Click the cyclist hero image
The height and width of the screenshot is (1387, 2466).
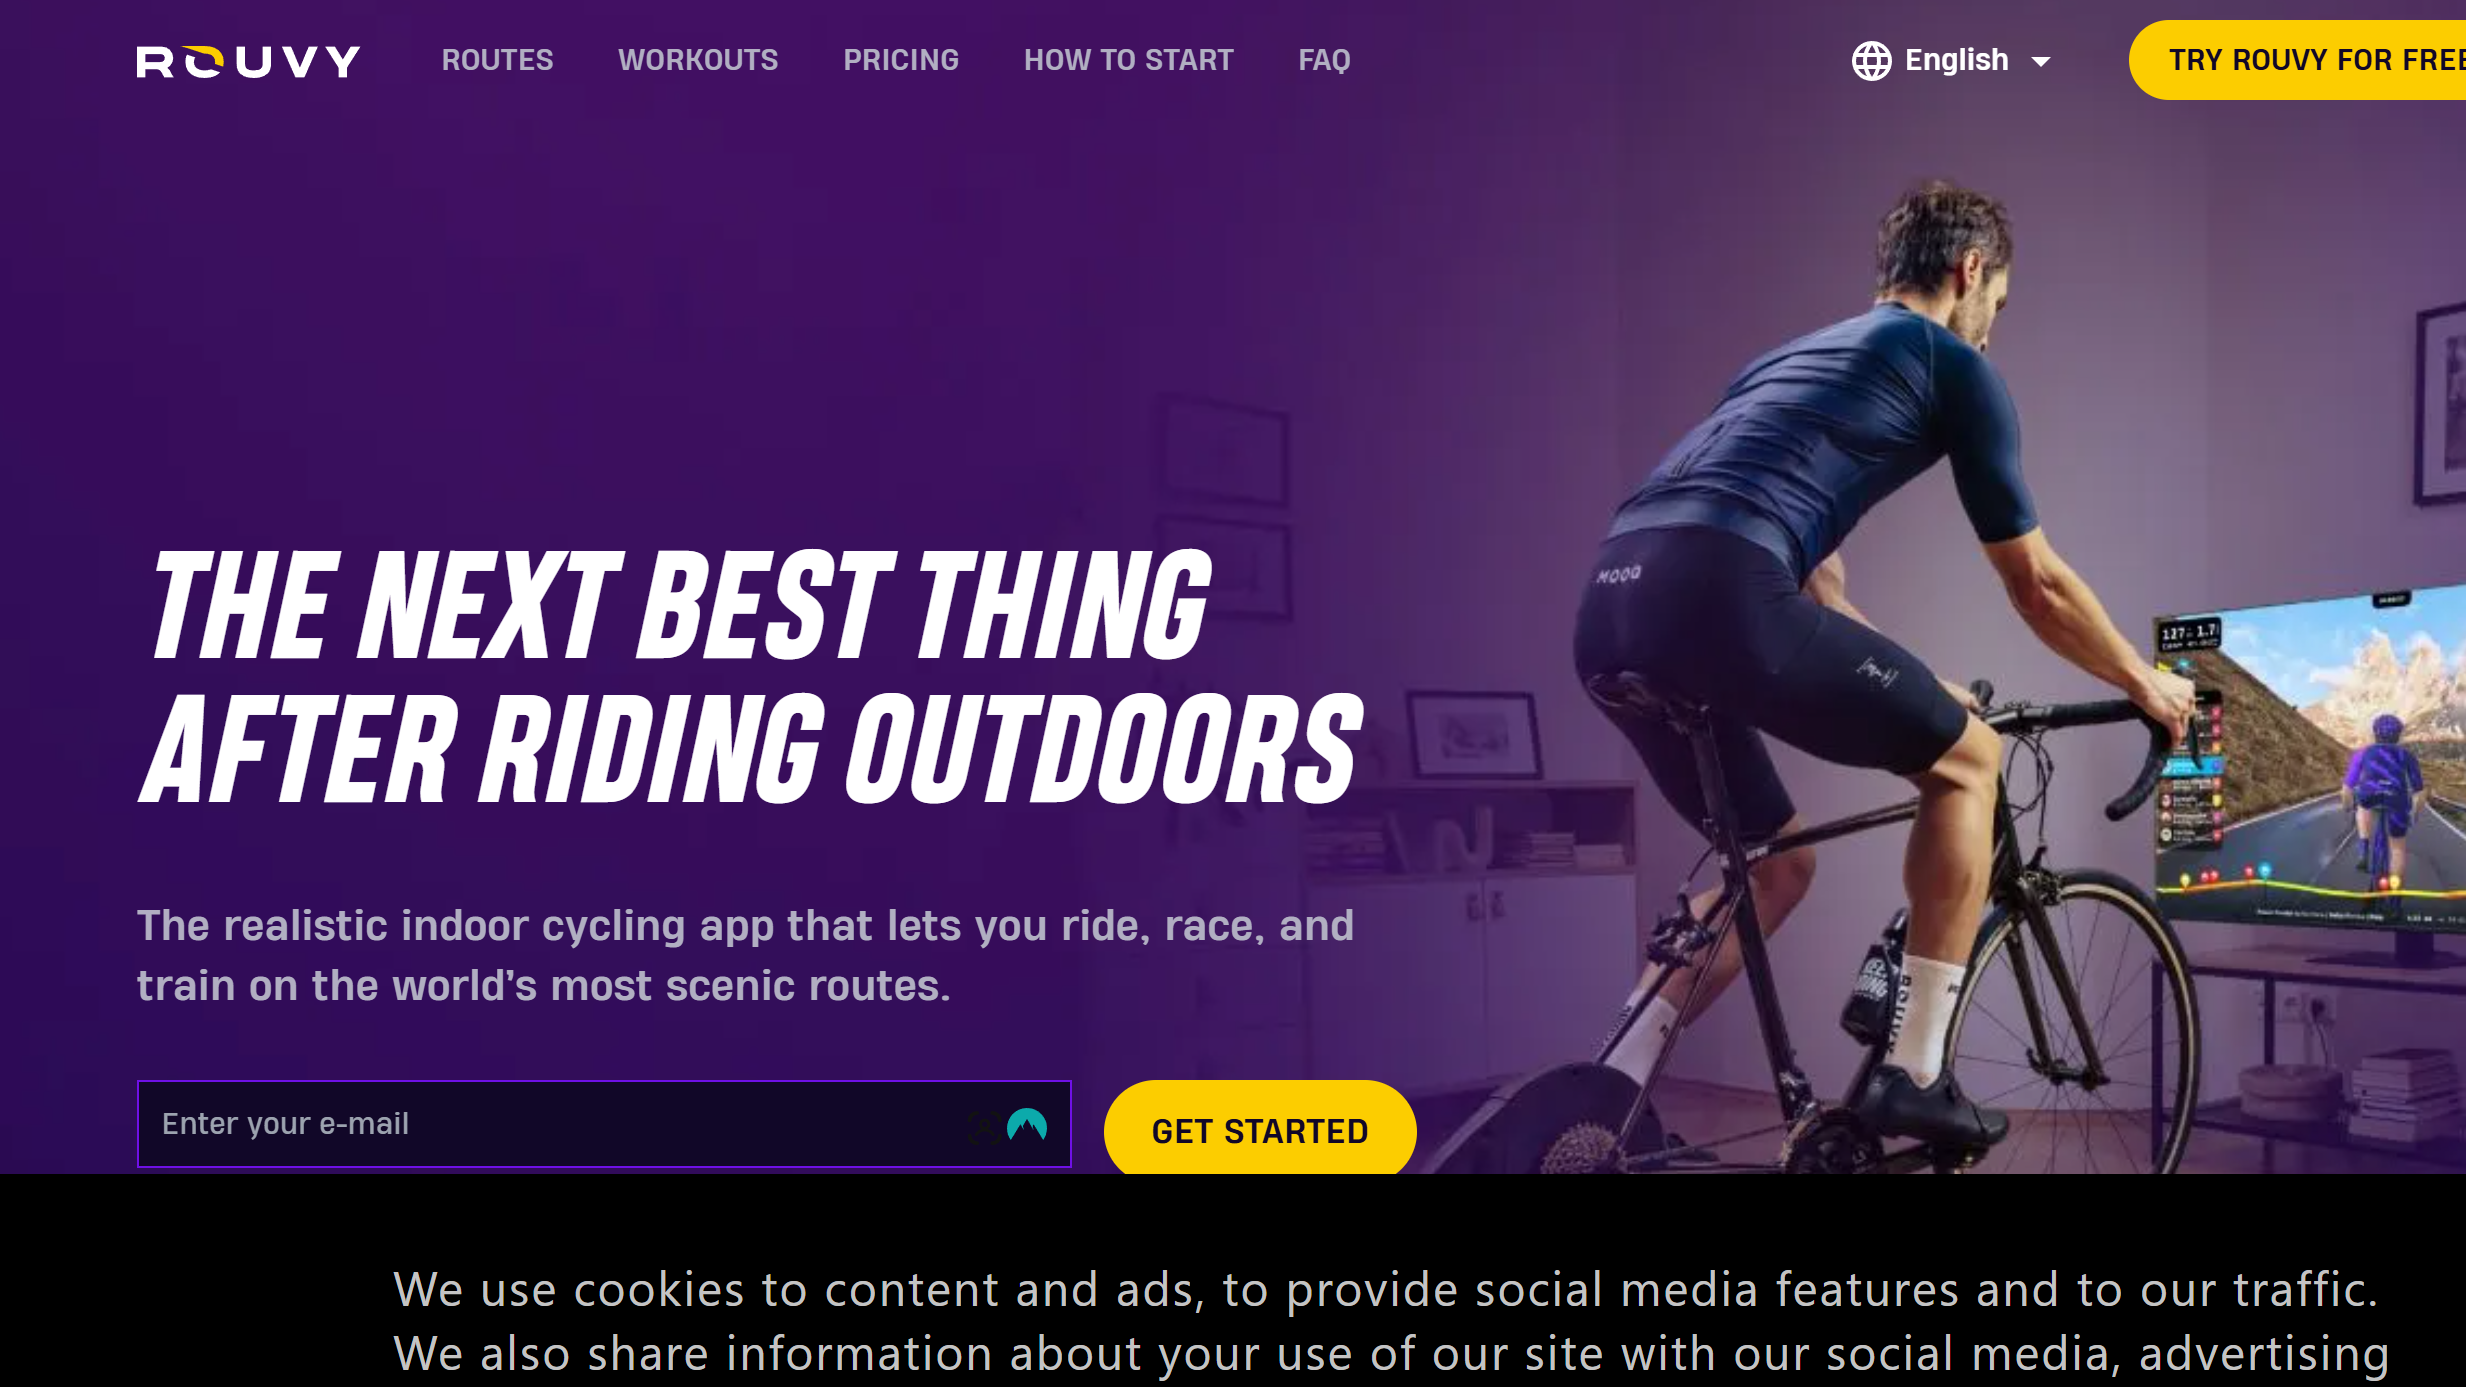point(1900,680)
